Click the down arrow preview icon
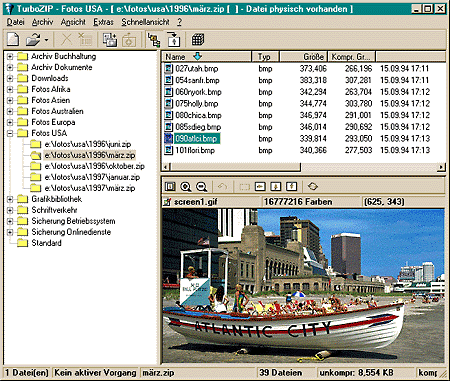 click(276, 187)
